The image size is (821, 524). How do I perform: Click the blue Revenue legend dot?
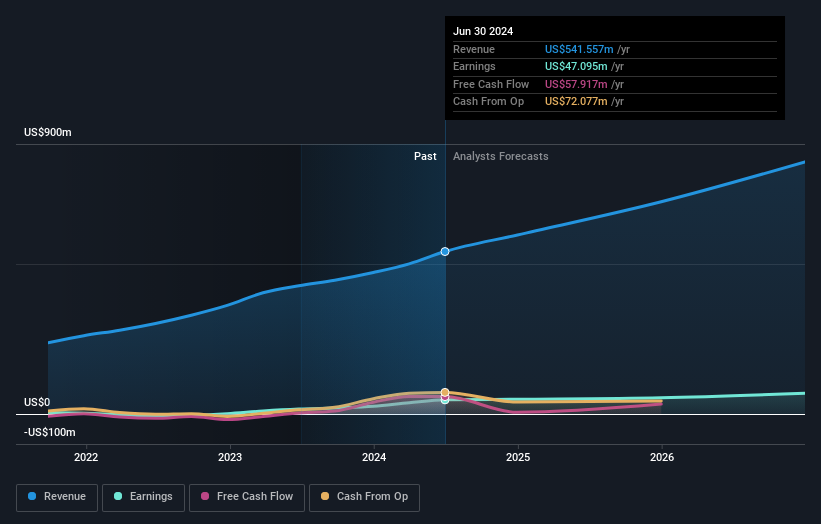pyautogui.click(x=32, y=496)
